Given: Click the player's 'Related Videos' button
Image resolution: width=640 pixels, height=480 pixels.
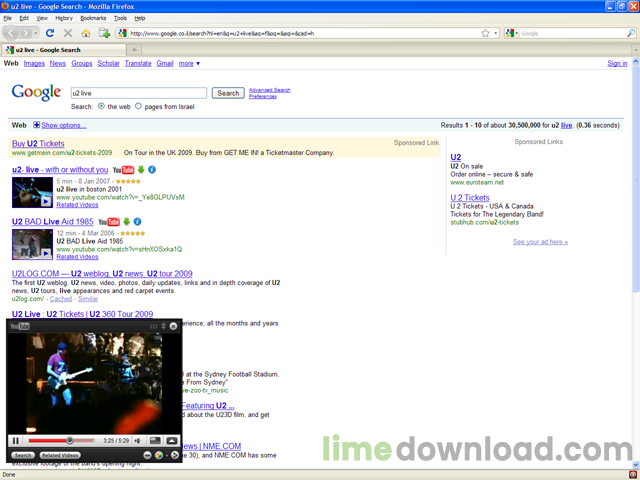Looking at the screenshot, I should pyautogui.click(x=60, y=455).
